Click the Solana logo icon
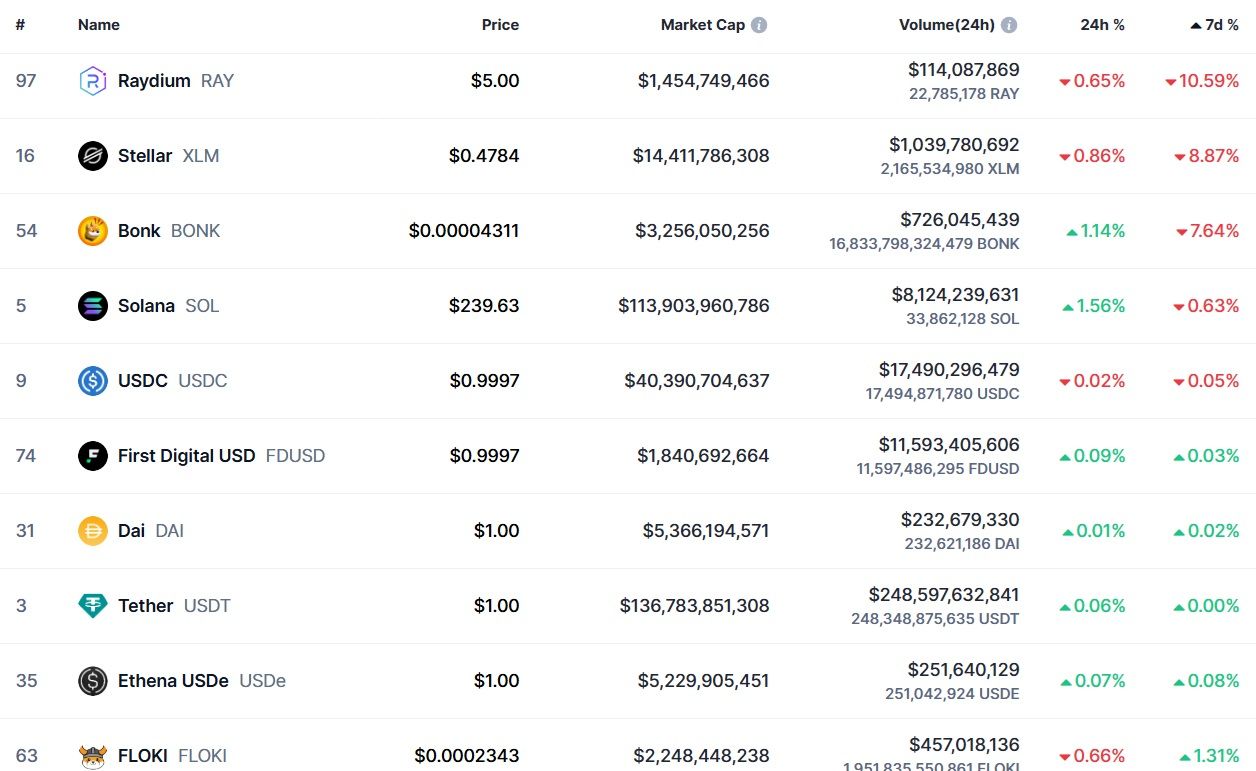The height and width of the screenshot is (771, 1256). (x=93, y=306)
